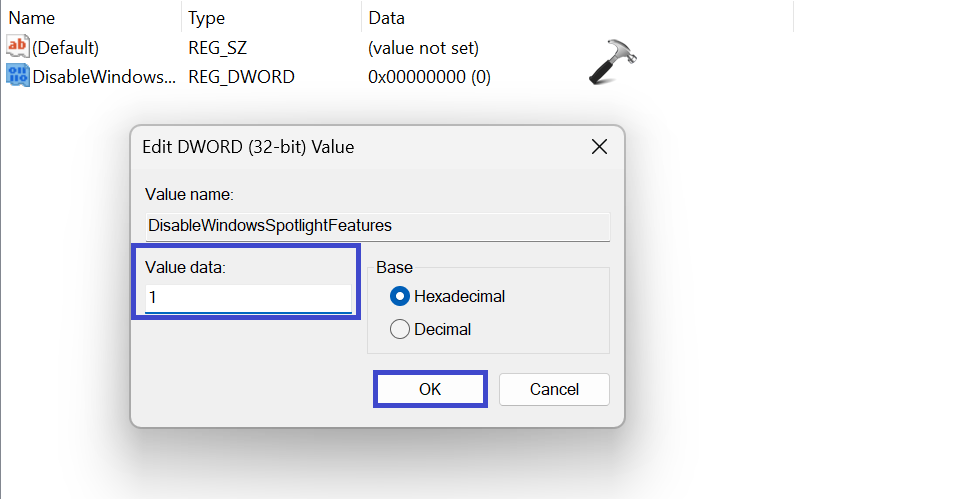Select the DisableWindows... registry entry name
The image size is (964, 499).
[x=104, y=76]
